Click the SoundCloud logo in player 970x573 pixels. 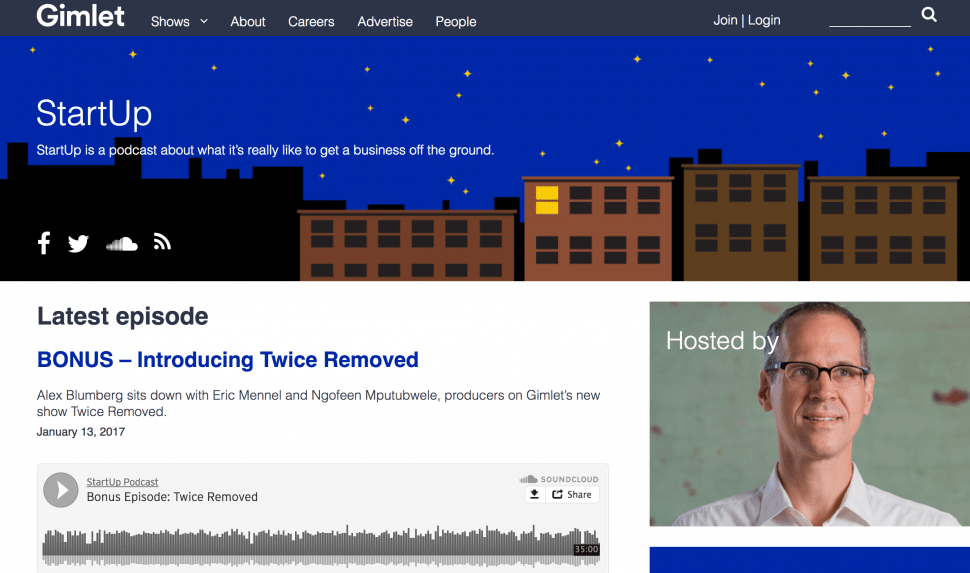559,479
